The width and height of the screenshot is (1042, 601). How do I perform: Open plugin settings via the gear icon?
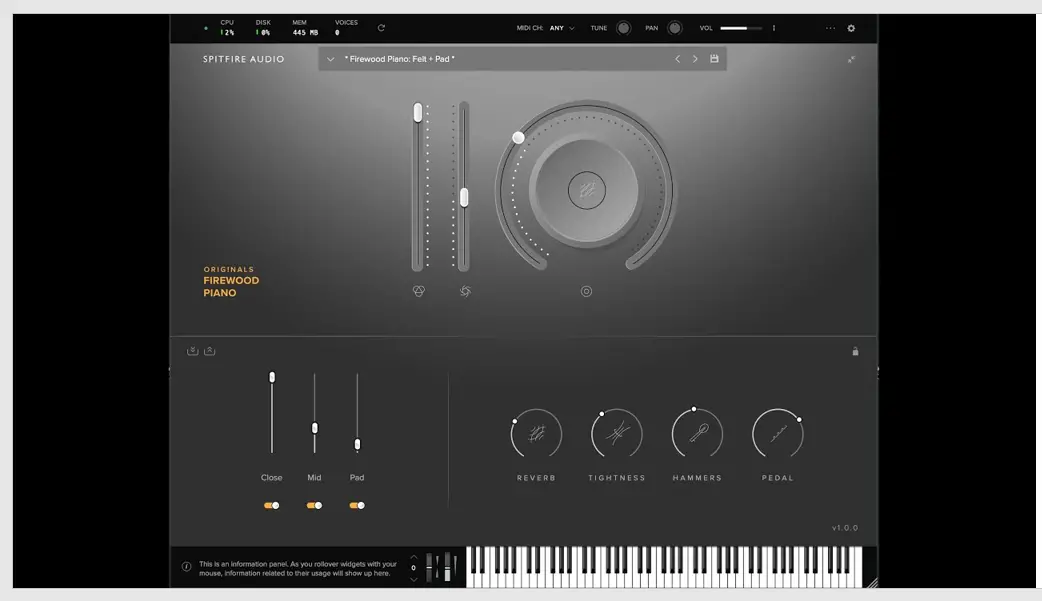point(850,28)
